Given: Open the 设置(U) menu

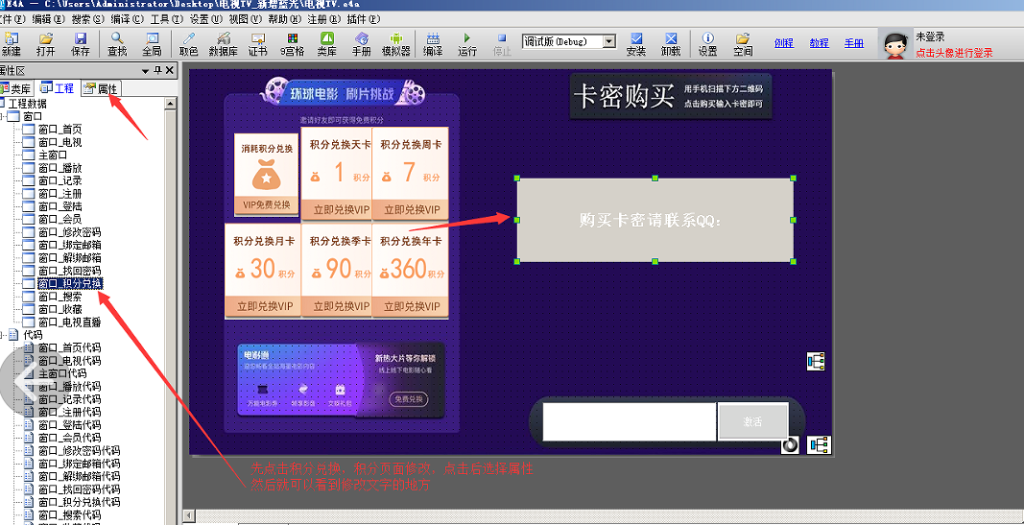Looking at the screenshot, I should tap(206, 19).
